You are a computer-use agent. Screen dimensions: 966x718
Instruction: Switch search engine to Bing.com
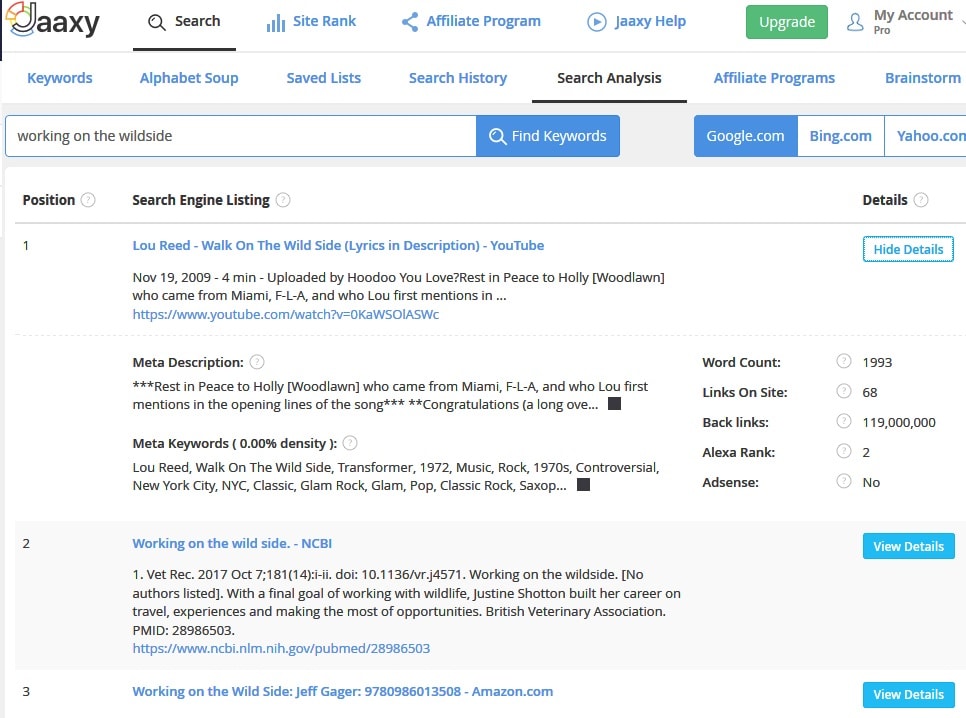tap(841, 136)
